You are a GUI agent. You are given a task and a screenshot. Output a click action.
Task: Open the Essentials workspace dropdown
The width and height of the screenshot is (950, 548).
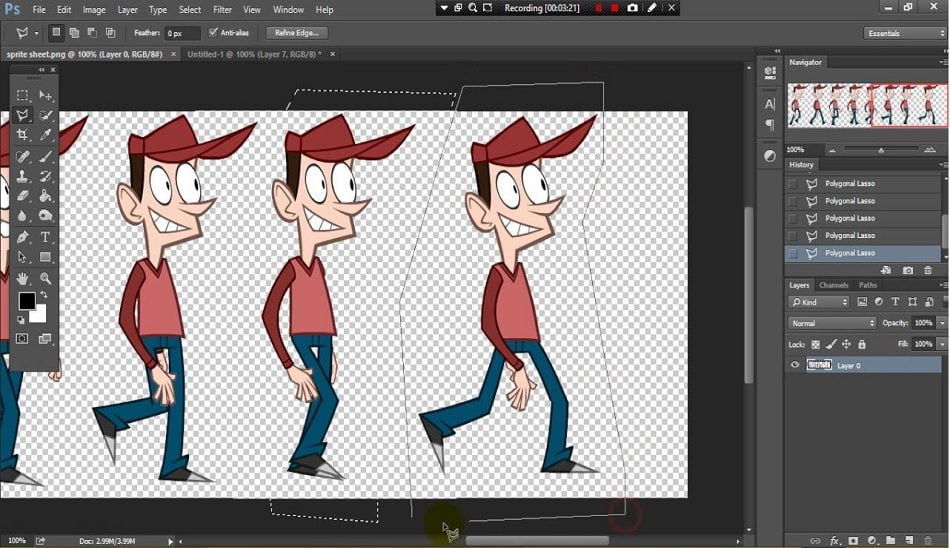coord(904,33)
